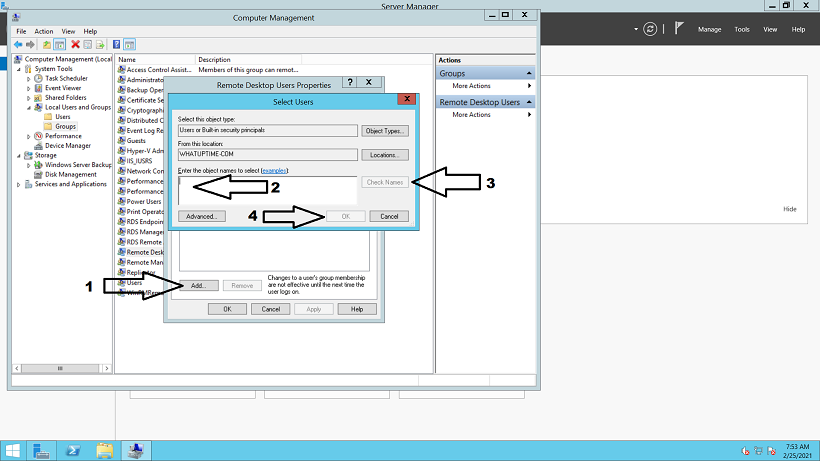The width and height of the screenshot is (820, 461).
Task: Click the Description column header
Action: [248, 60]
